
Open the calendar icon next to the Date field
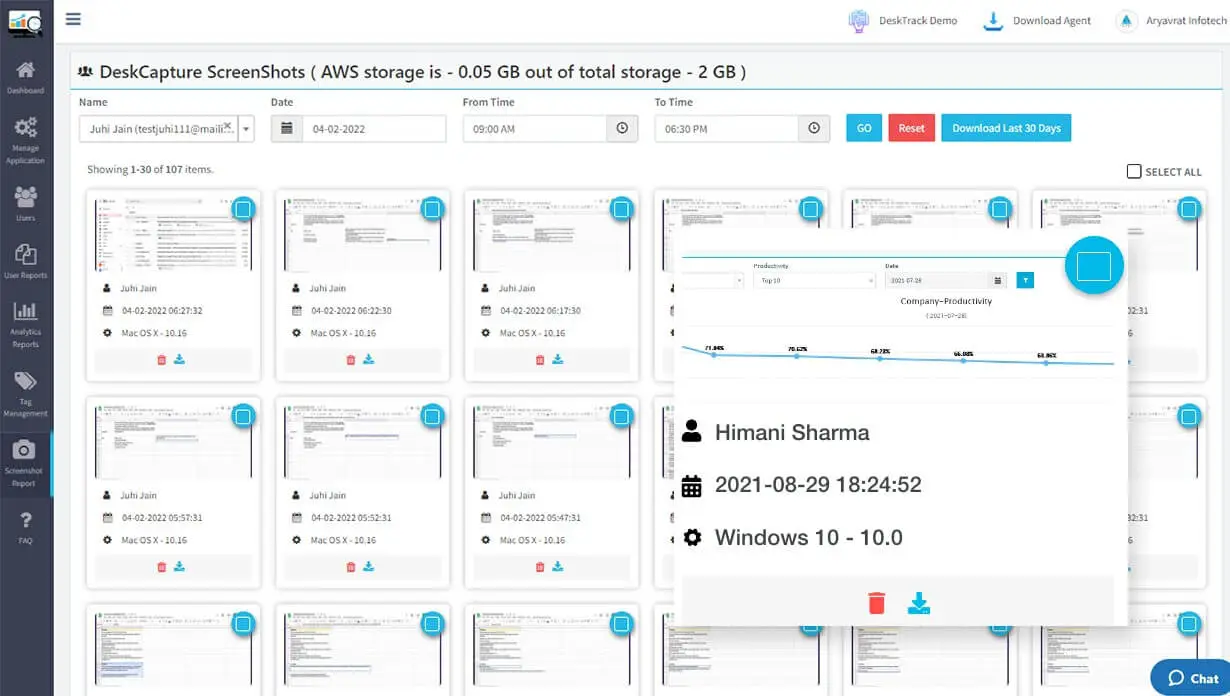(287, 128)
